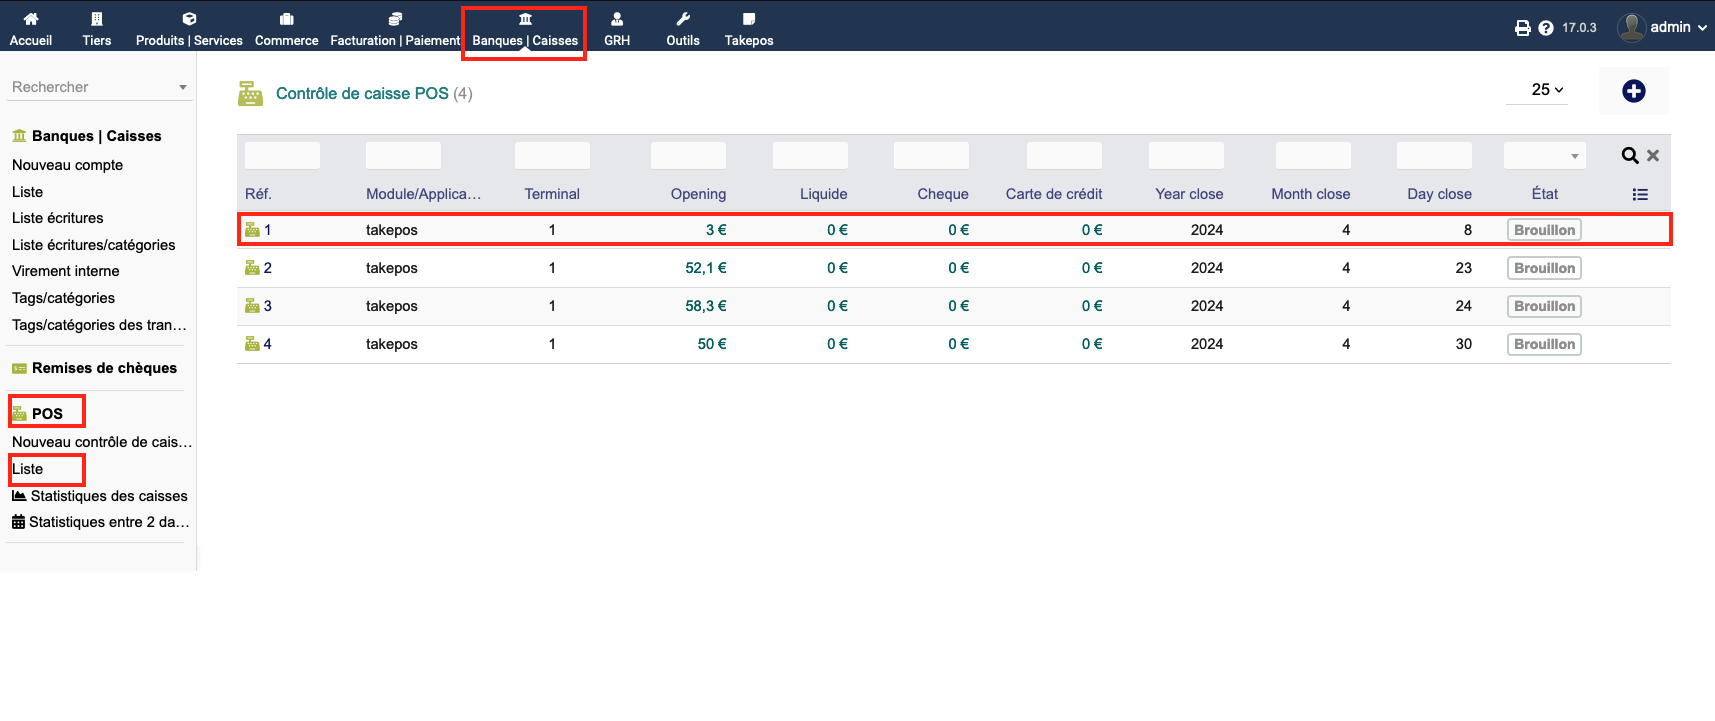1715x721 pixels.
Task: Sort table by Opening column header
Action: [x=698, y=194]
